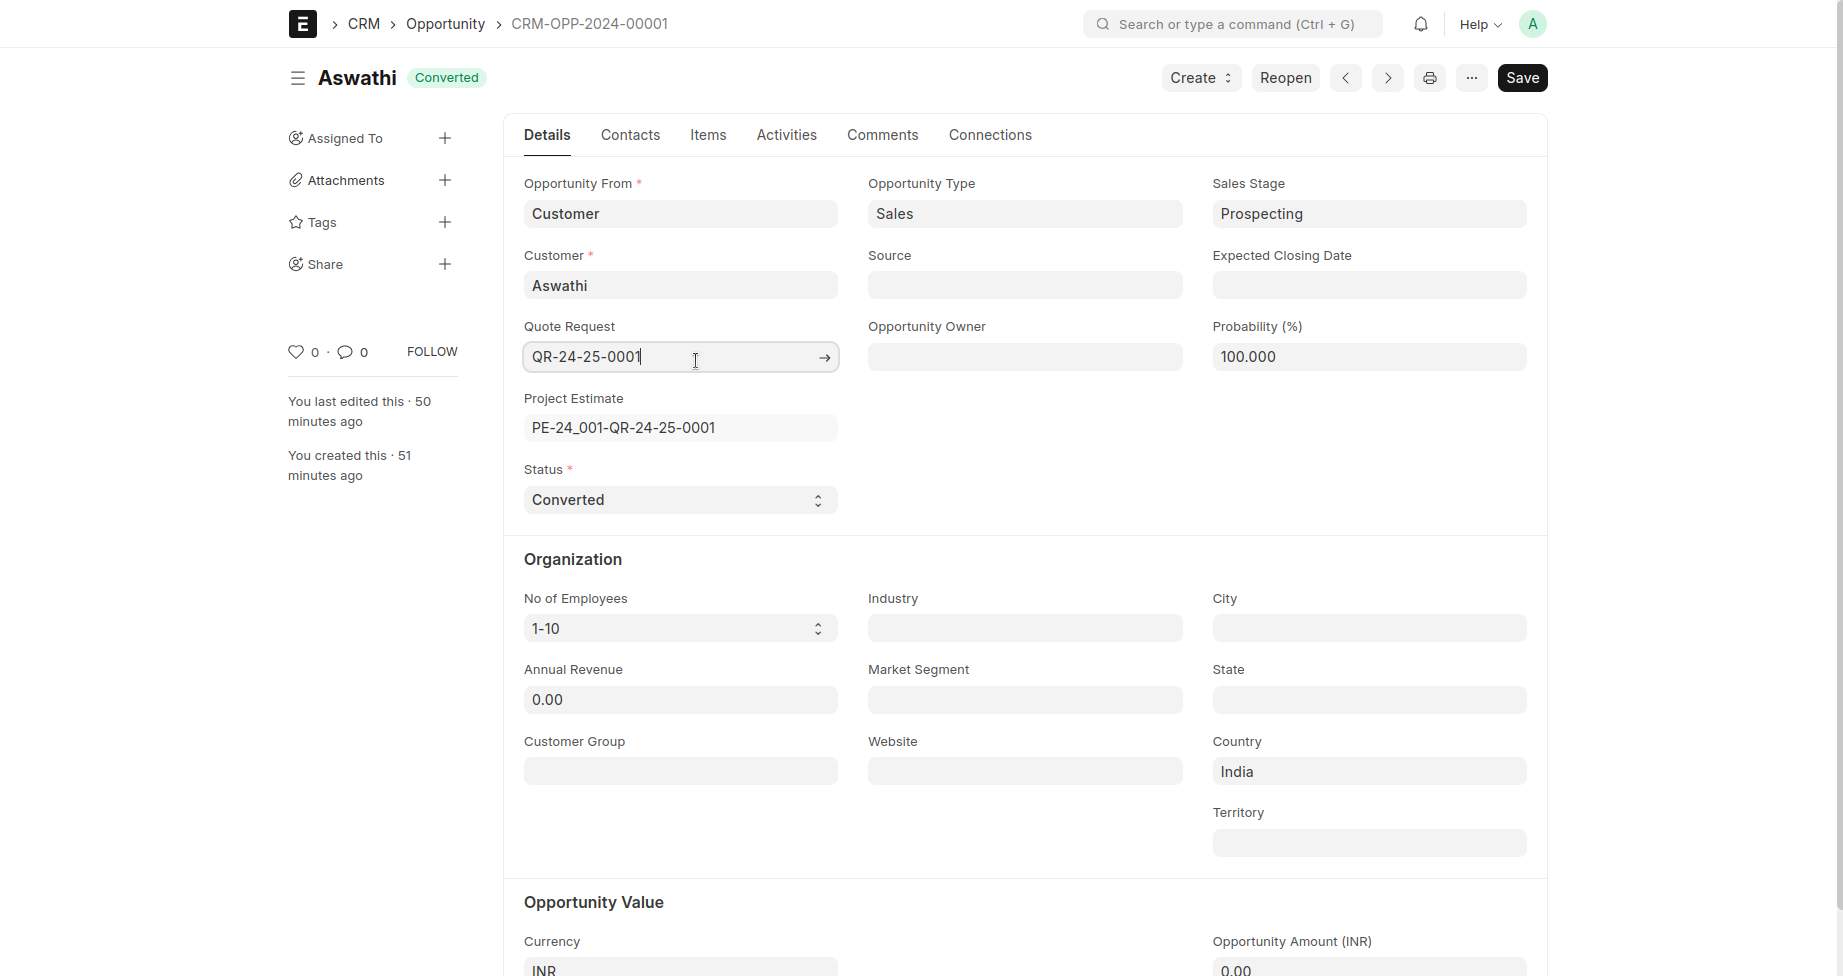This screenshot has height=976, width=1843.
Task: Switch to the Connections tab
Action: coord(990,135)
